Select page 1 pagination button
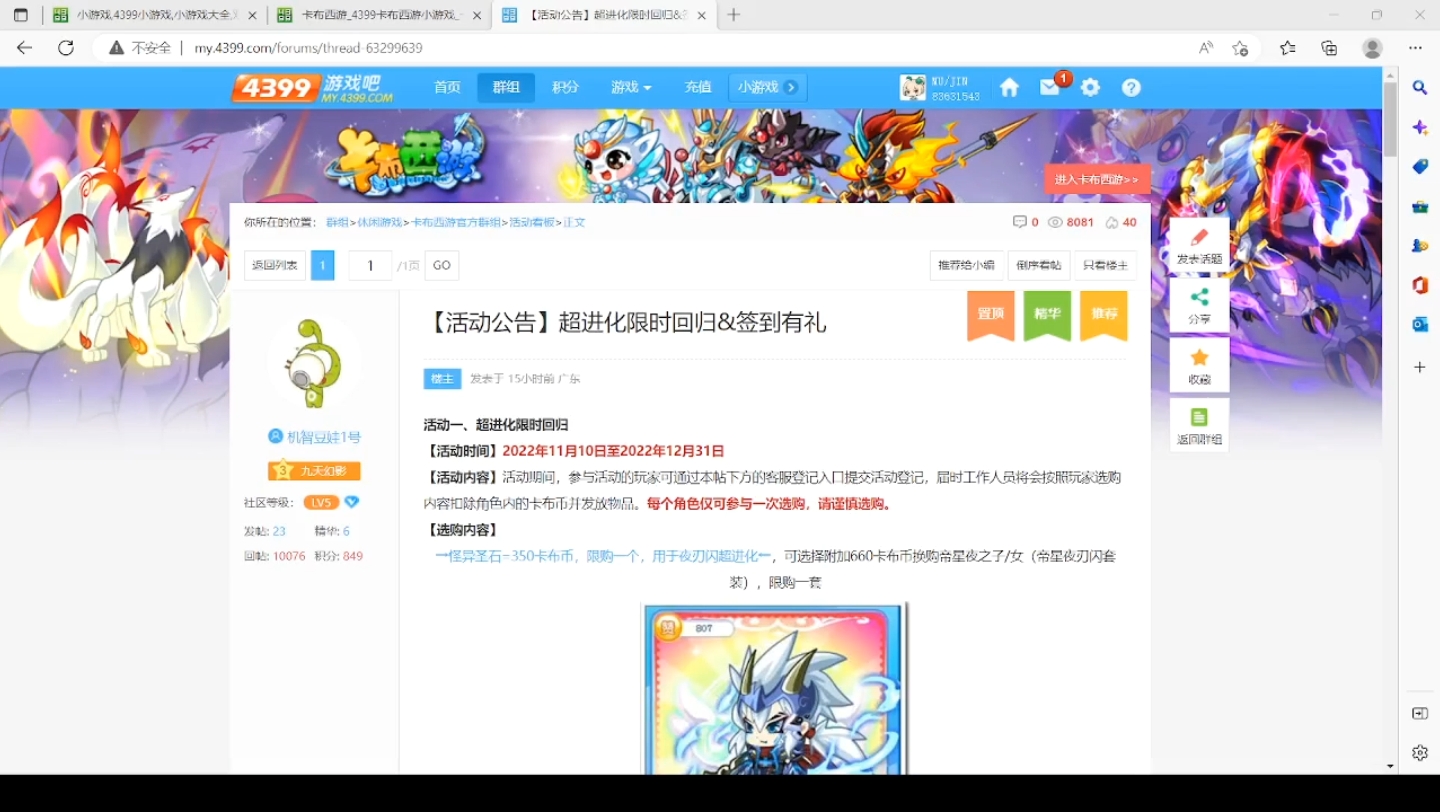This screenshot has width=1440, height=812. [x=322, y=265]
